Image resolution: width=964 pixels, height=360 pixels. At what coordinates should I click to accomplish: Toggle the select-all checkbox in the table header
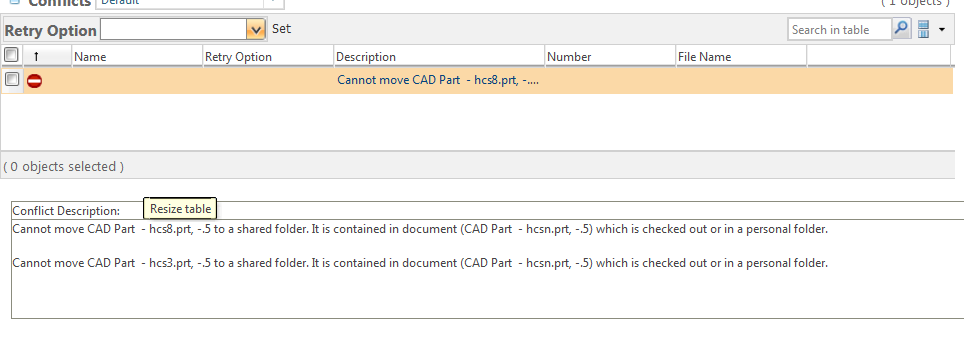click(11, 55)
